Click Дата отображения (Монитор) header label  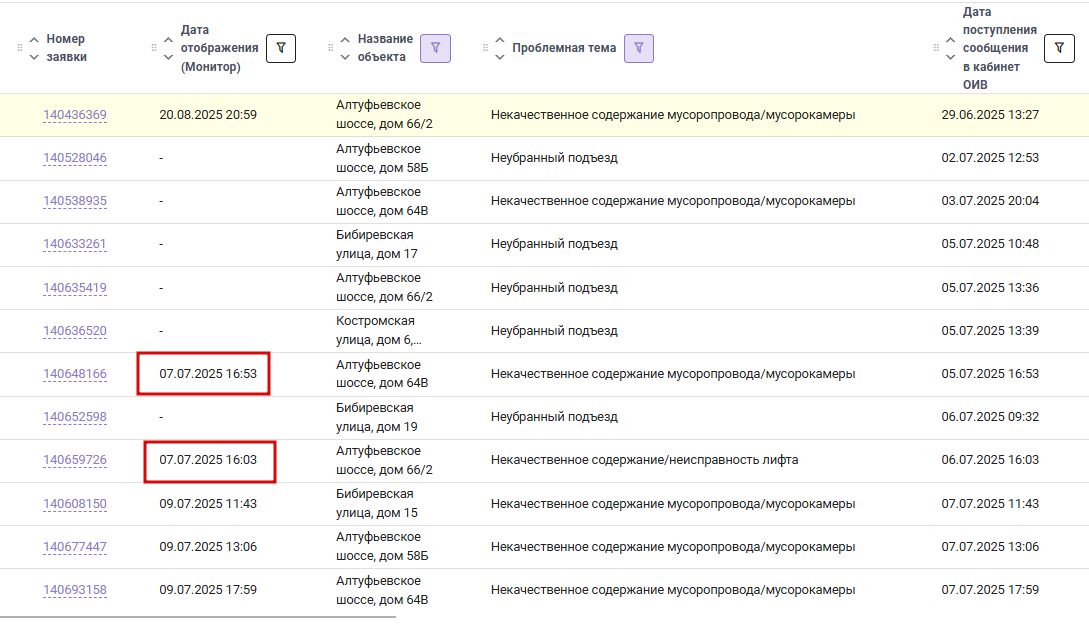tap(219, 48)
